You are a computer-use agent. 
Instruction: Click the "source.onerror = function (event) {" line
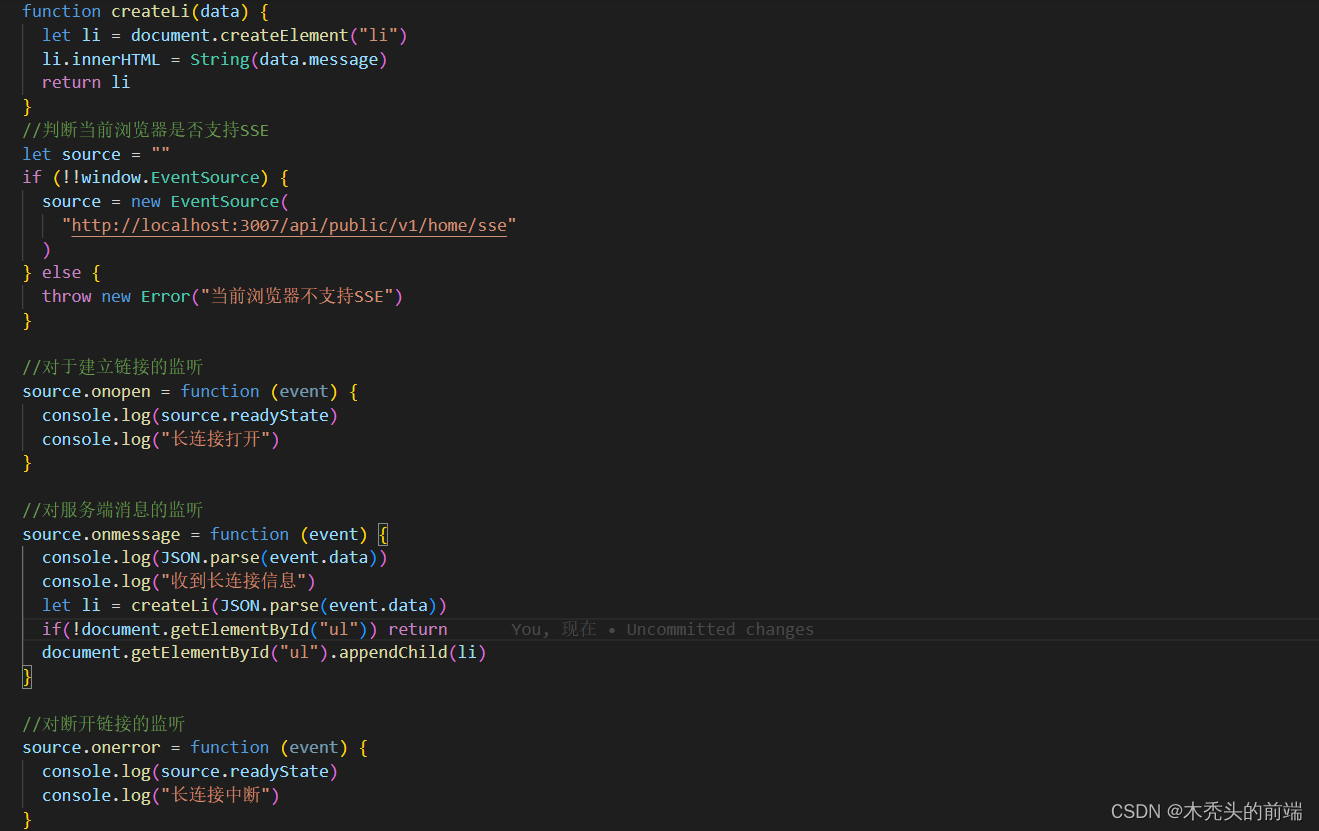[195, 747]
